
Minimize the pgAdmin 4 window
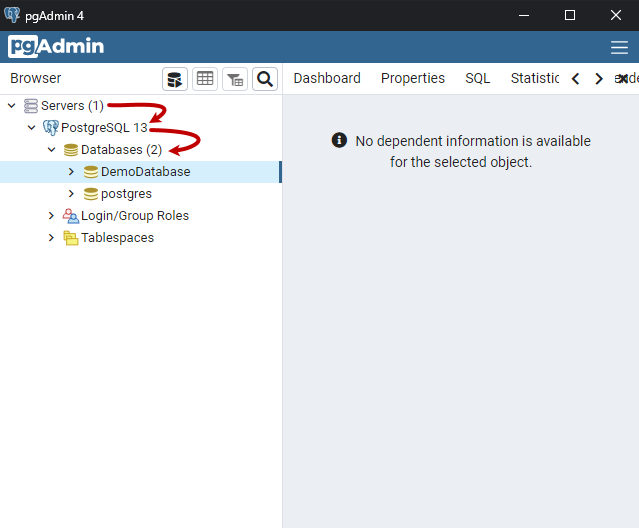tap(524, 15)
